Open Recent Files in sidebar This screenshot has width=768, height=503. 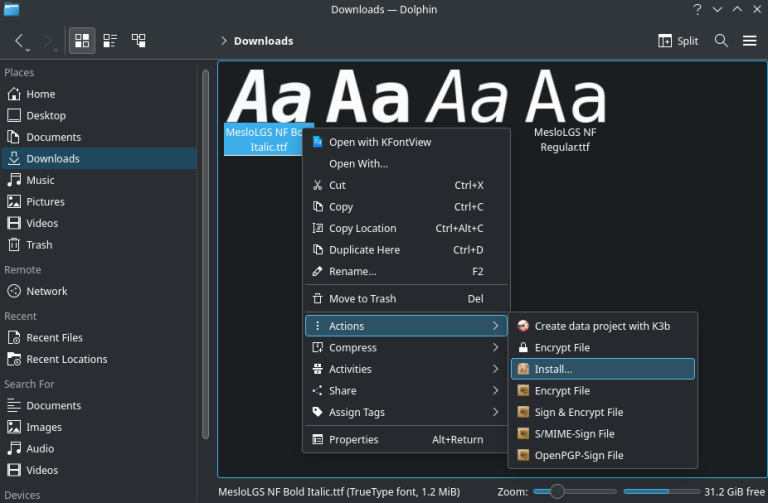[55, 338]
